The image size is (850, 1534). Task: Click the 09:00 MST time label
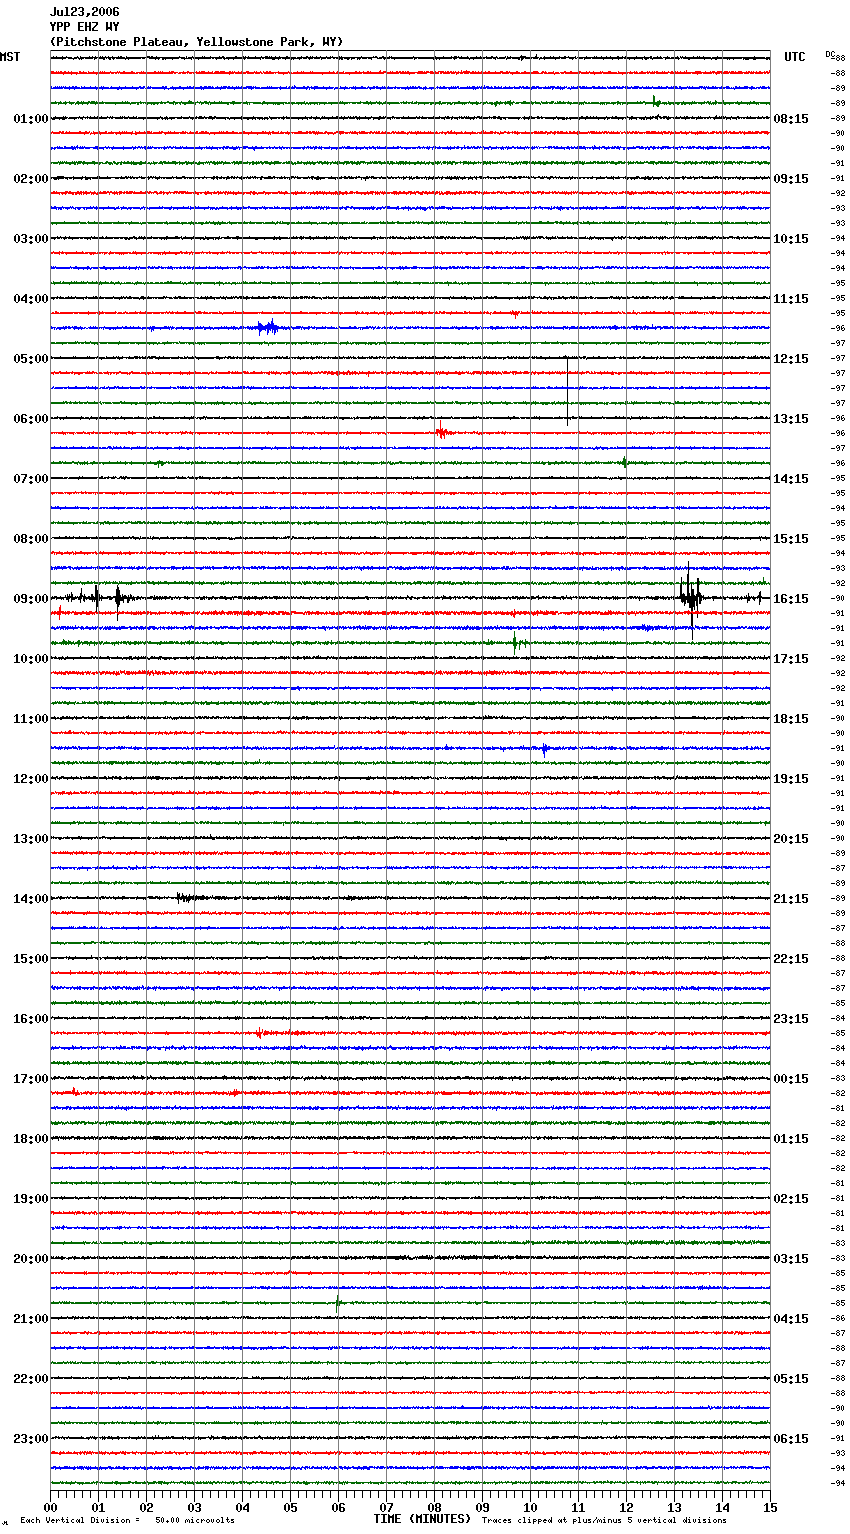pos(31,599)
